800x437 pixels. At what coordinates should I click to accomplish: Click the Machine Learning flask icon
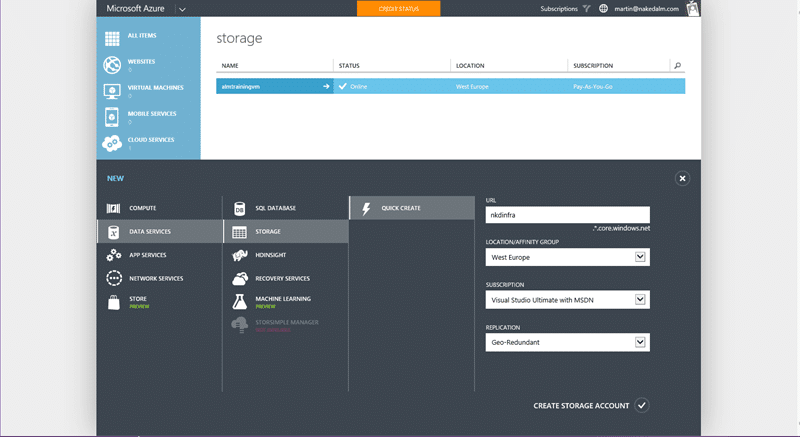239,301
